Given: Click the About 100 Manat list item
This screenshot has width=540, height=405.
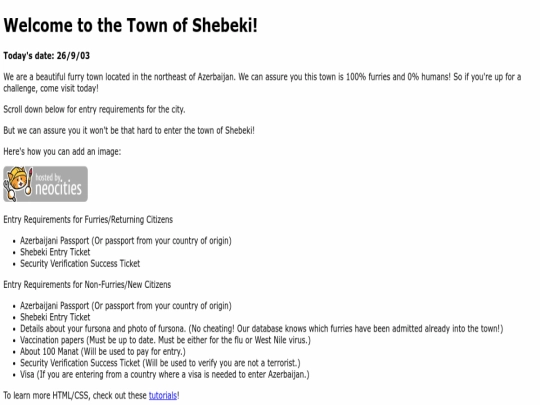Looking at the screenshot, I should [x=103, y=352].
